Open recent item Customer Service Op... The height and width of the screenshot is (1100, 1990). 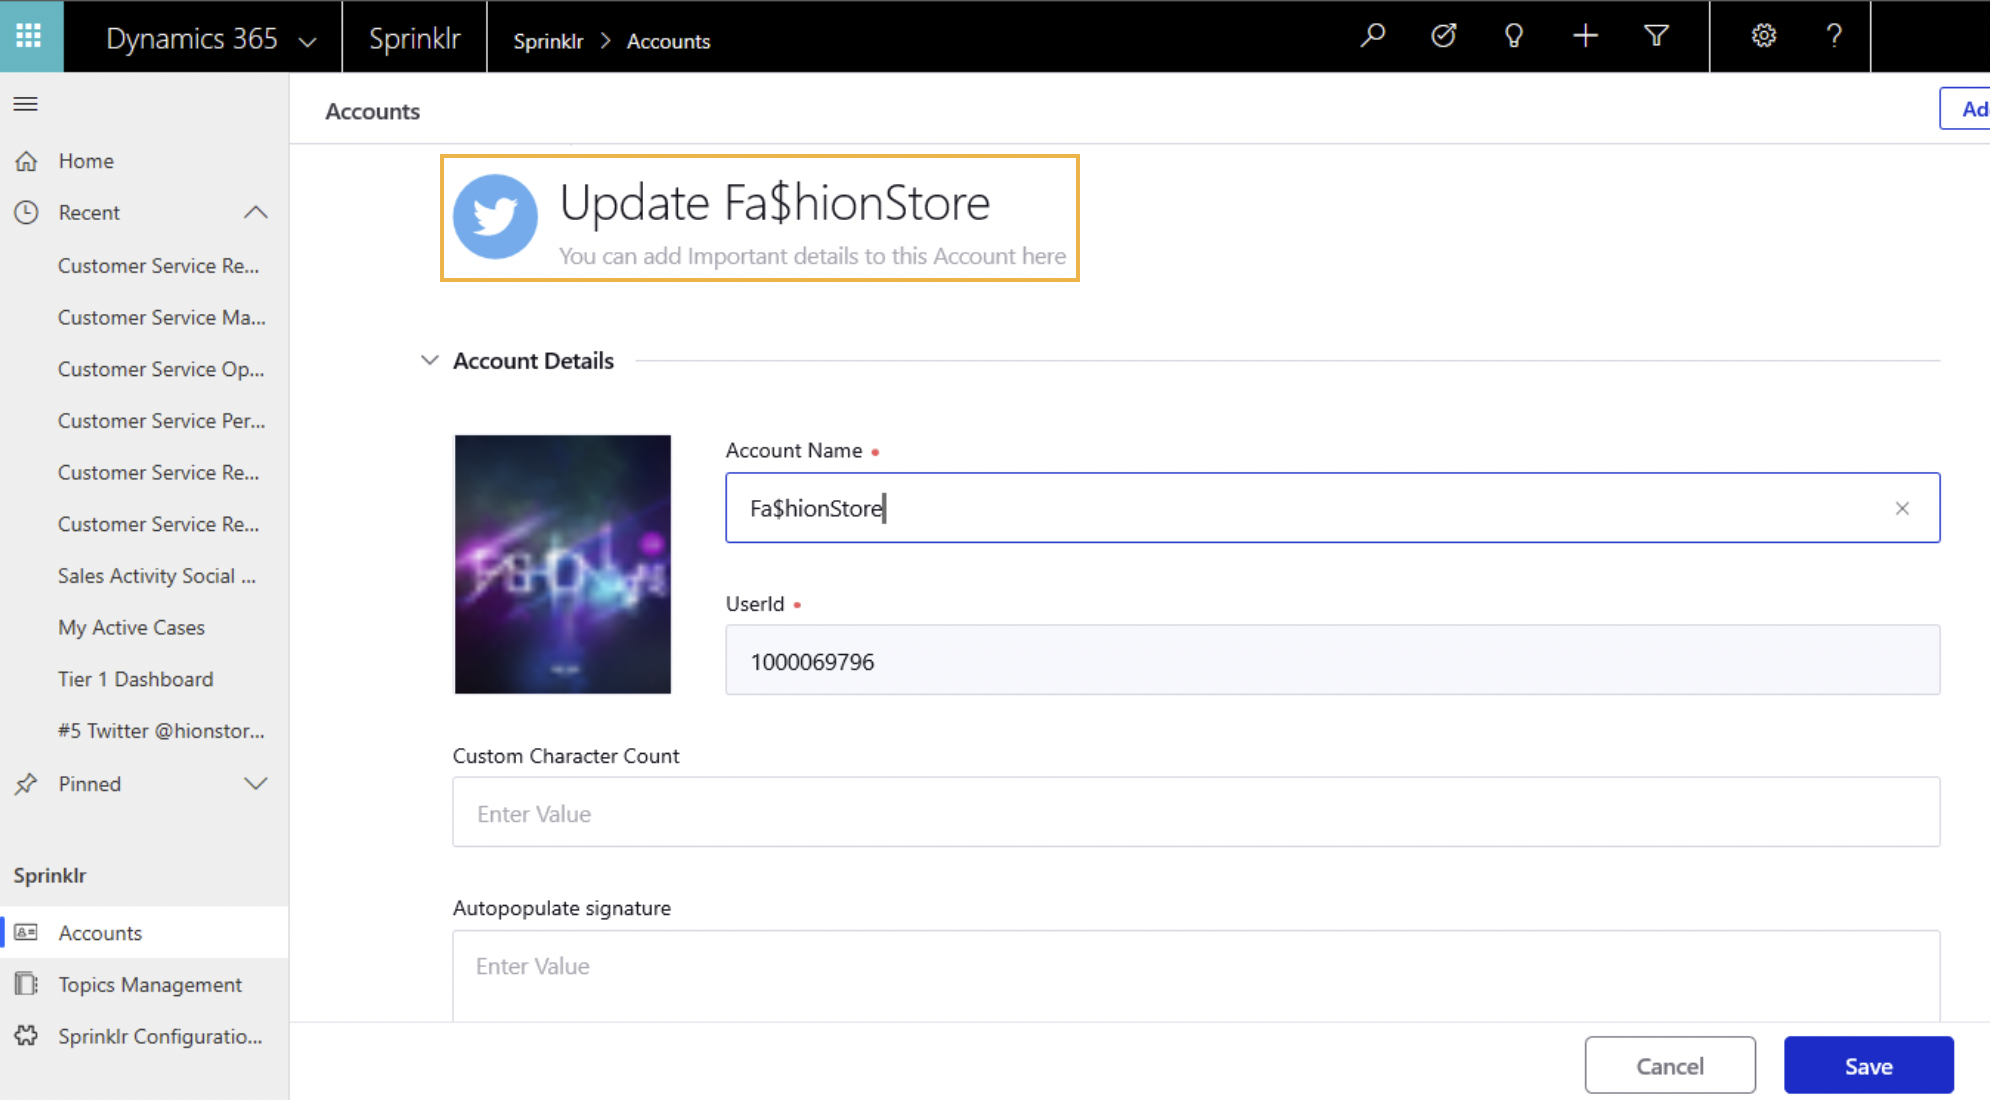coord(162,370)
